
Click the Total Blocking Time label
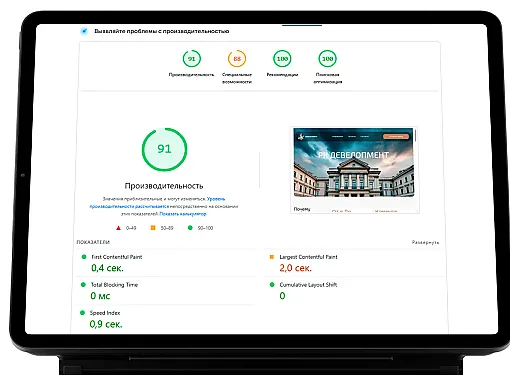[x=114, y=285]
